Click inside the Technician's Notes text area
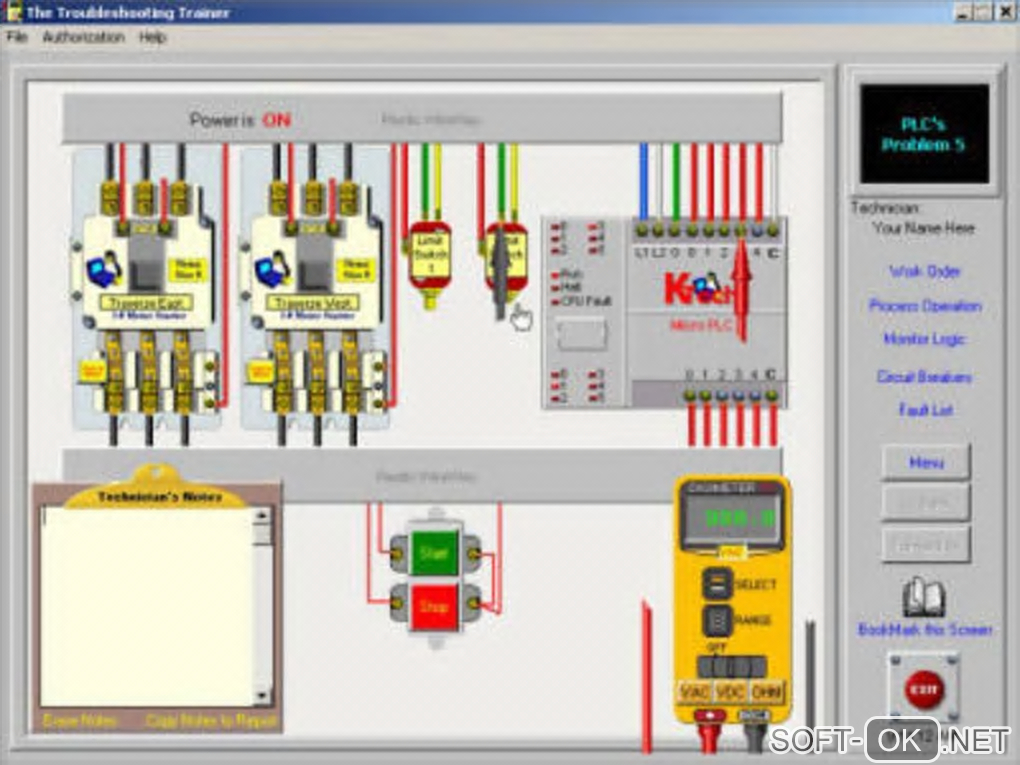 (x=146, y=606)
